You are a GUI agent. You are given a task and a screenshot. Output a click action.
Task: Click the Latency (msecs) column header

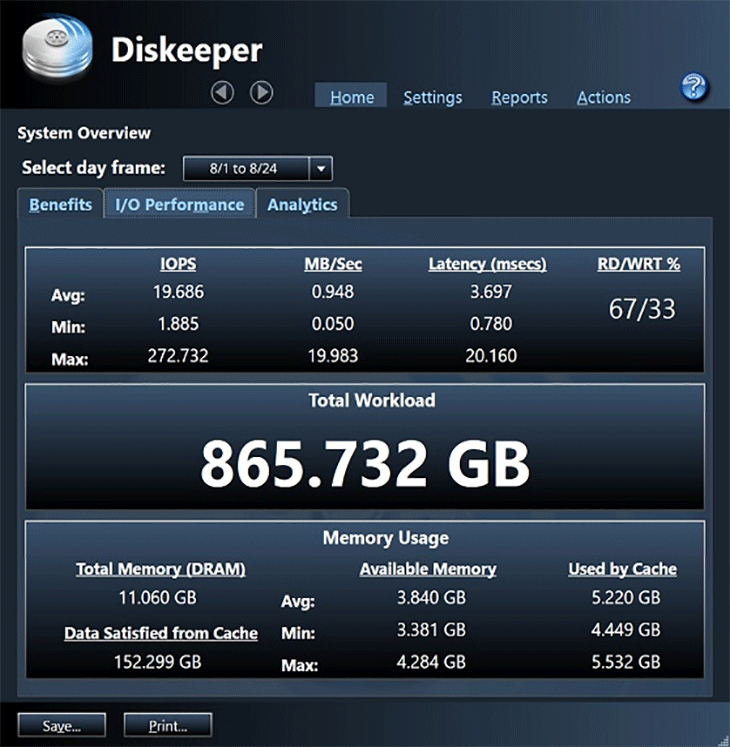[x=487, y=264]
